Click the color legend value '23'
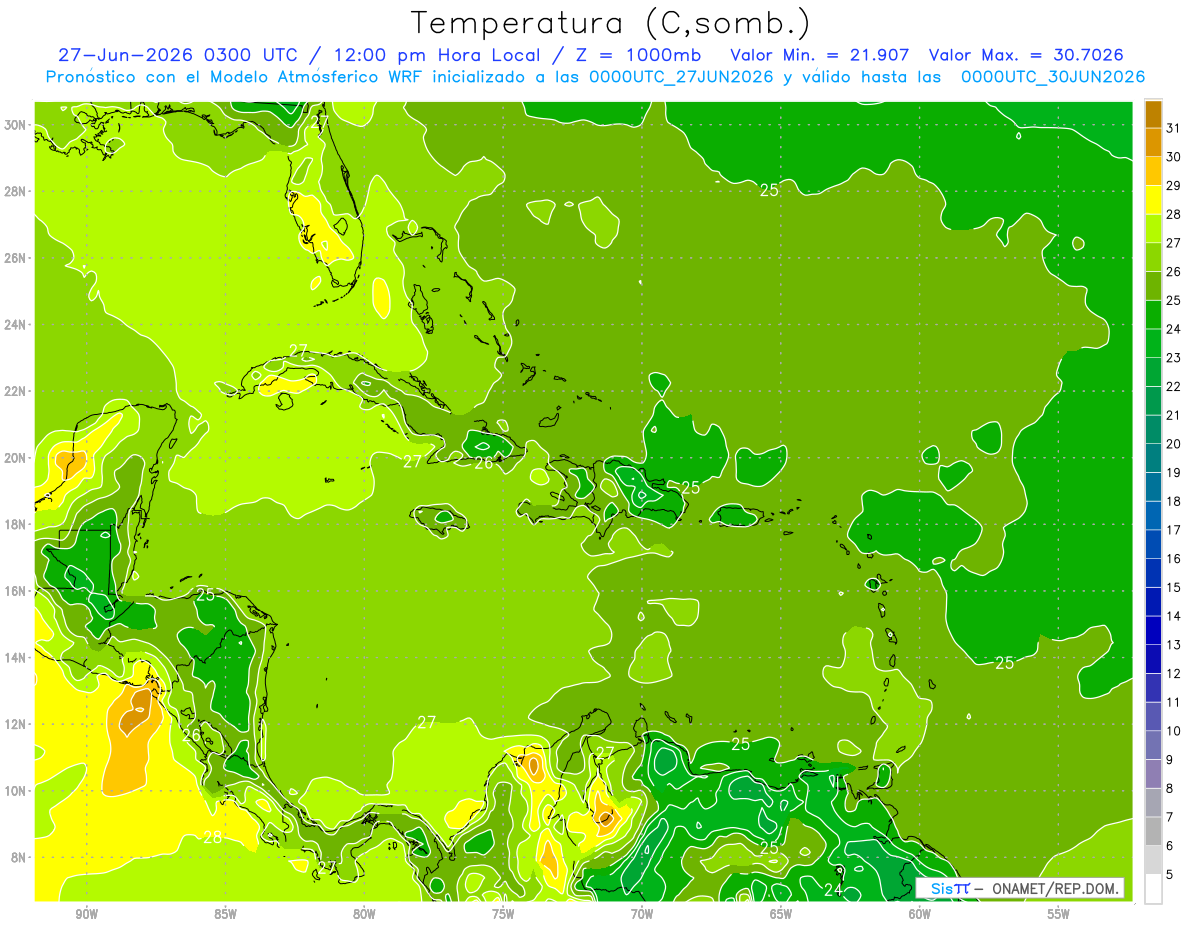The height and width of the screenshot is (927, 1200). pos(1174,358)
